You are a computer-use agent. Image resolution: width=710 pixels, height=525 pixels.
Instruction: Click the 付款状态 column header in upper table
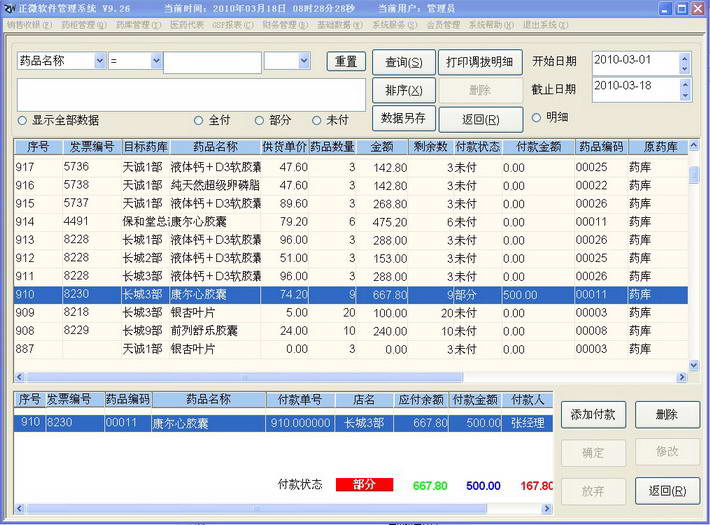478,147
